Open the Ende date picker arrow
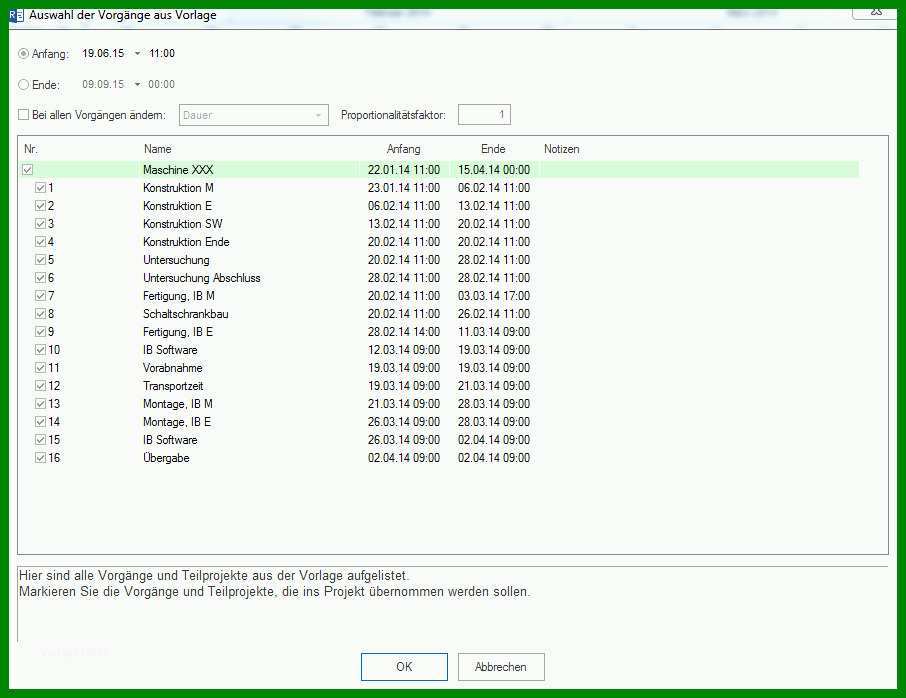Image resolution: width=906 pixels, height=698 pixels. click(x=138, y=84)
